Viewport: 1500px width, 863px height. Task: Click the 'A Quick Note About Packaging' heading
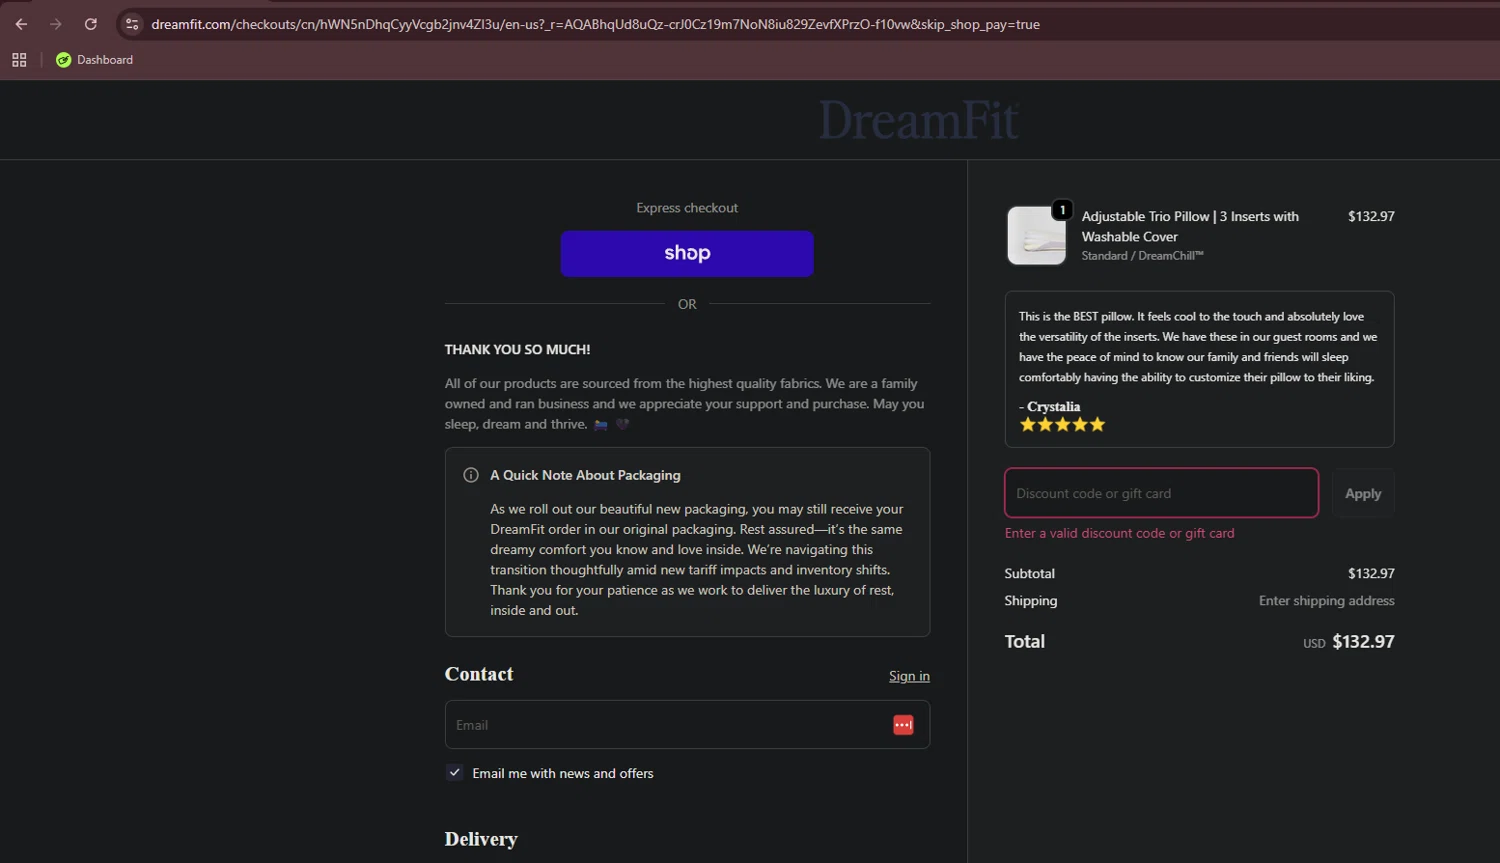[x=585, y=475]
